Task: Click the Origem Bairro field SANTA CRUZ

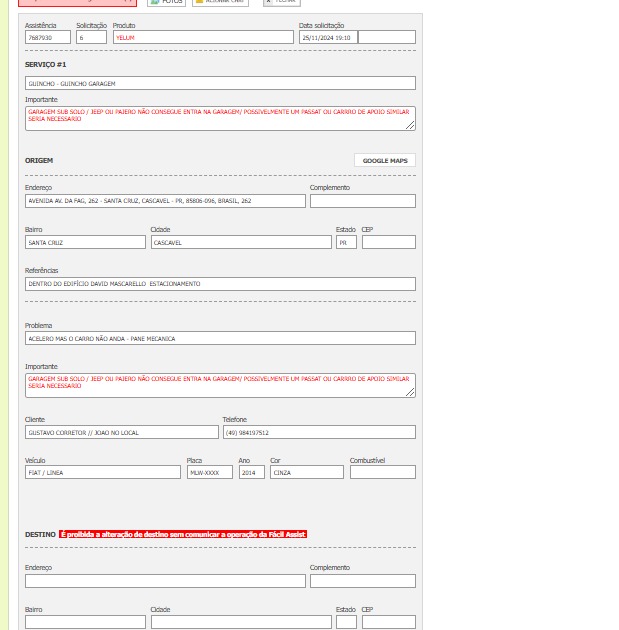Action: (85, 242)
